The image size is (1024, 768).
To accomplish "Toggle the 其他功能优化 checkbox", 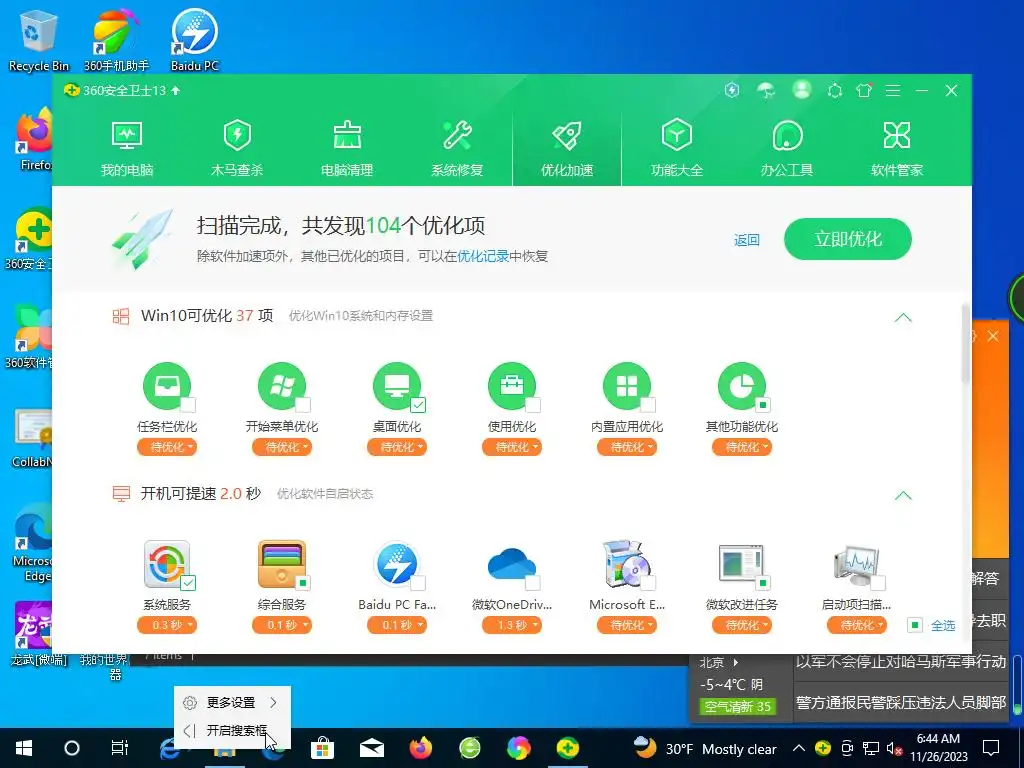I will pos(762,405).
